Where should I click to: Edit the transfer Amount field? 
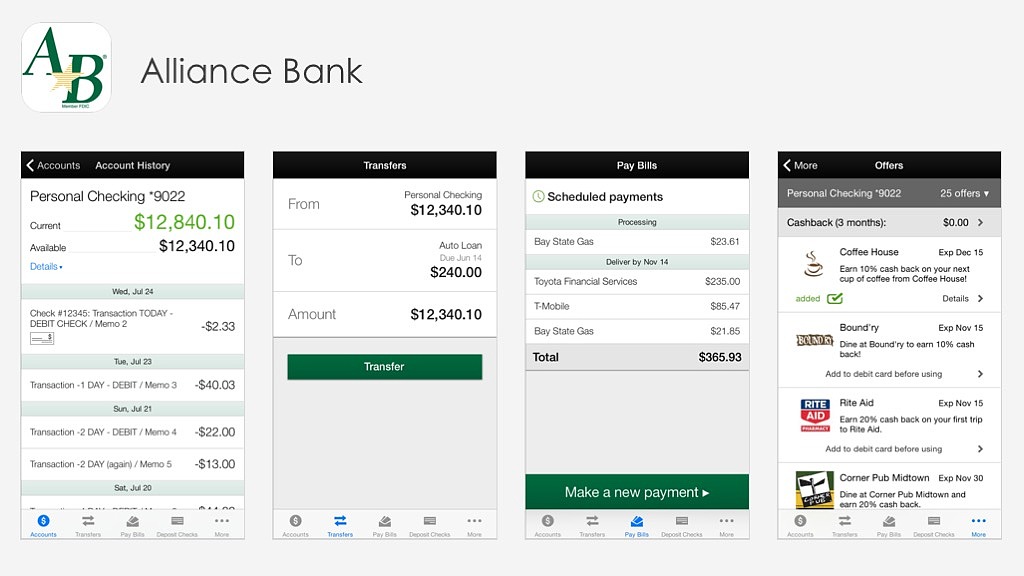(x=385, y=314)
